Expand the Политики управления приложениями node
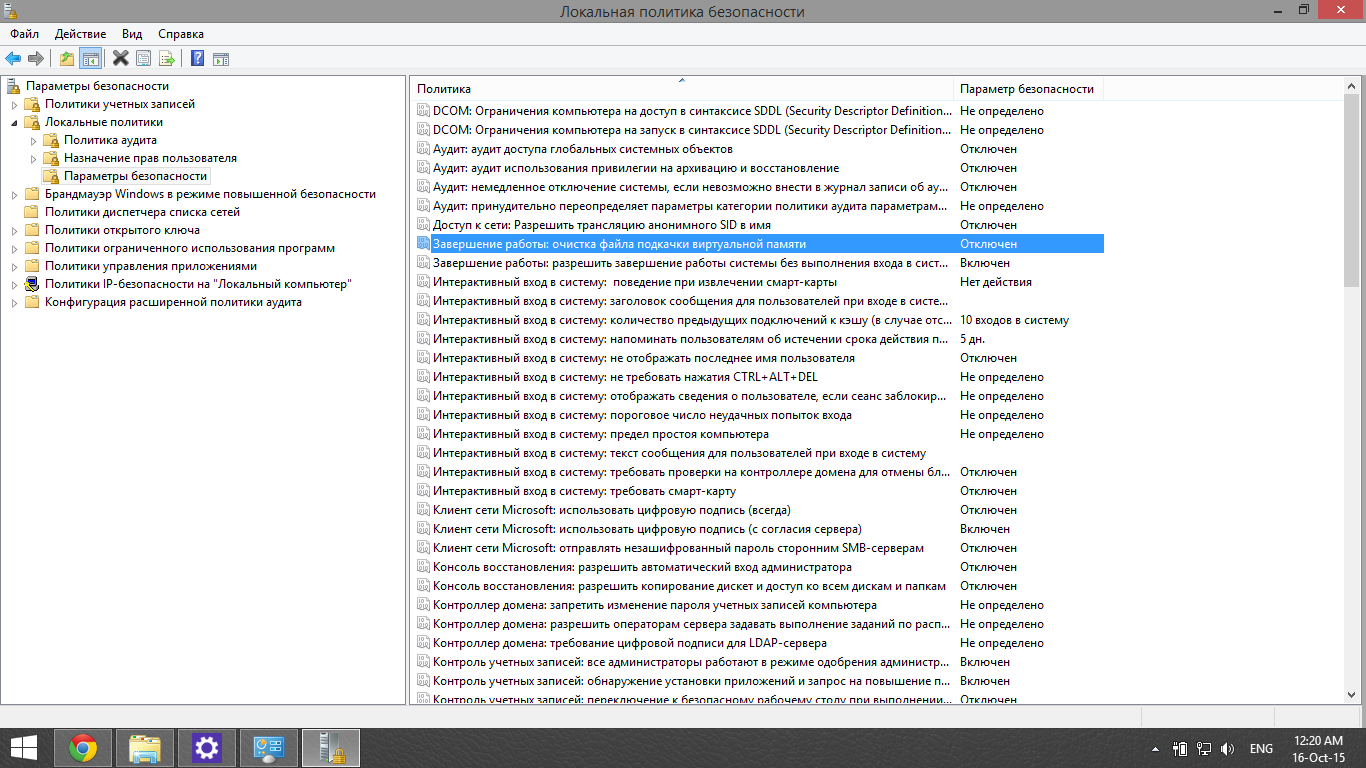Viewport: 1366px width, 768px height. (x=14, y=266)
